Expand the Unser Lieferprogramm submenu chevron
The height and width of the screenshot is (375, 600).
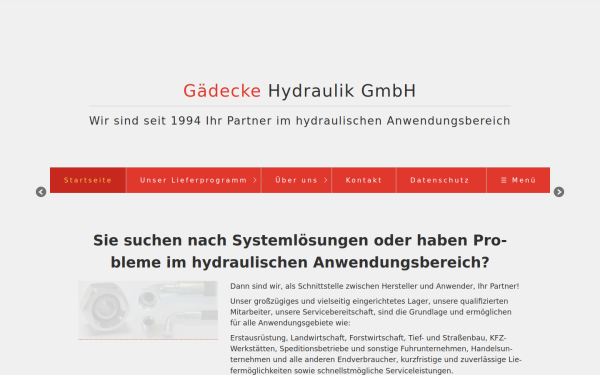(x=255, y=180)
